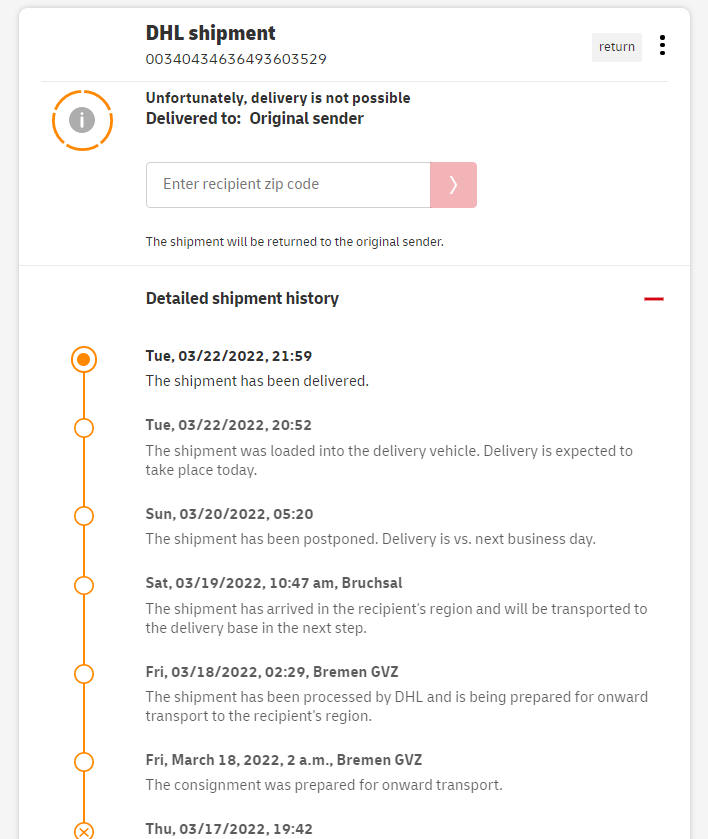The width and height of the screenshot is (708, 839).
Task: Click the crossed-out timeline marker for 03/17
Action: coord(84,831)
